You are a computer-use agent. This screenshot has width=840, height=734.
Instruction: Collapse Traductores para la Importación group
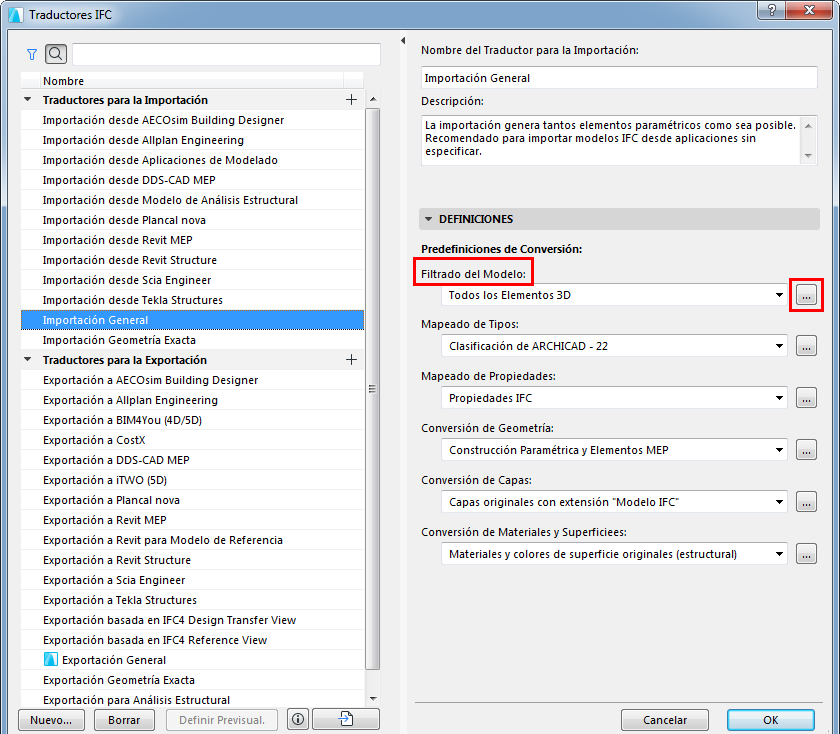(28, 100)
